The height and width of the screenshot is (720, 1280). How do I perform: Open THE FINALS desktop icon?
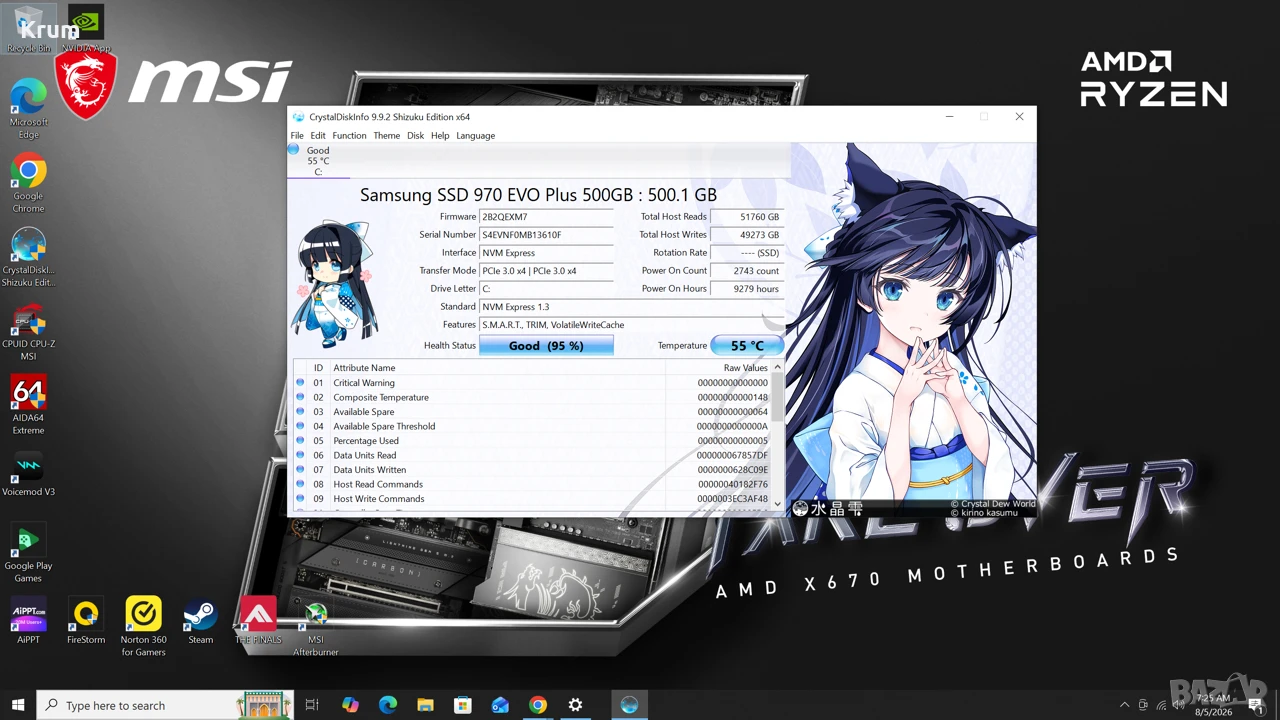coord(258,621)
